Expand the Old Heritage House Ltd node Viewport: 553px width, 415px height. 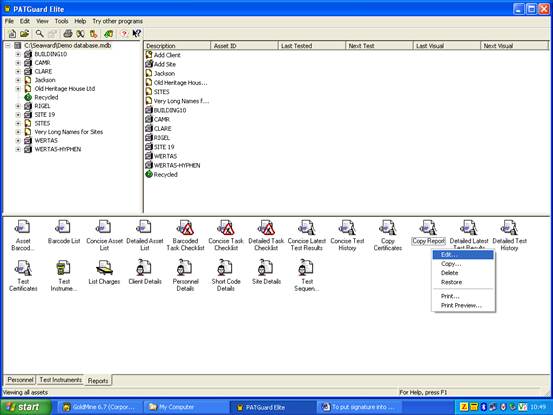point(18,89)
